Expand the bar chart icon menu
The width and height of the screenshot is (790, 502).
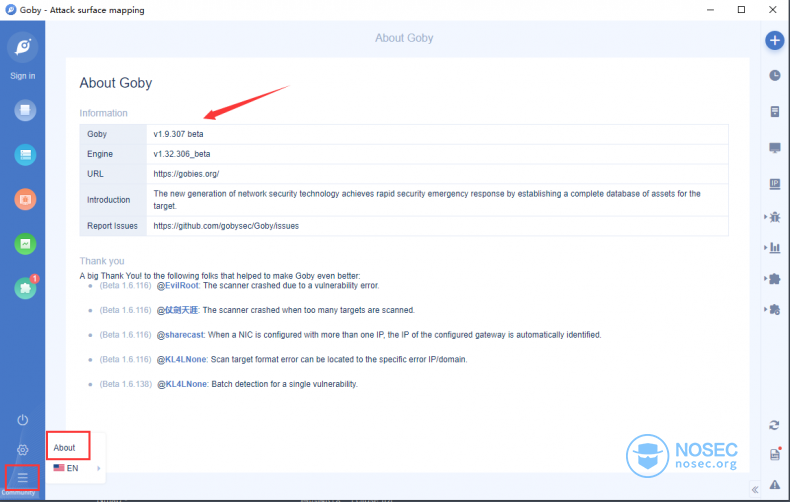click(x=773, y=247)
